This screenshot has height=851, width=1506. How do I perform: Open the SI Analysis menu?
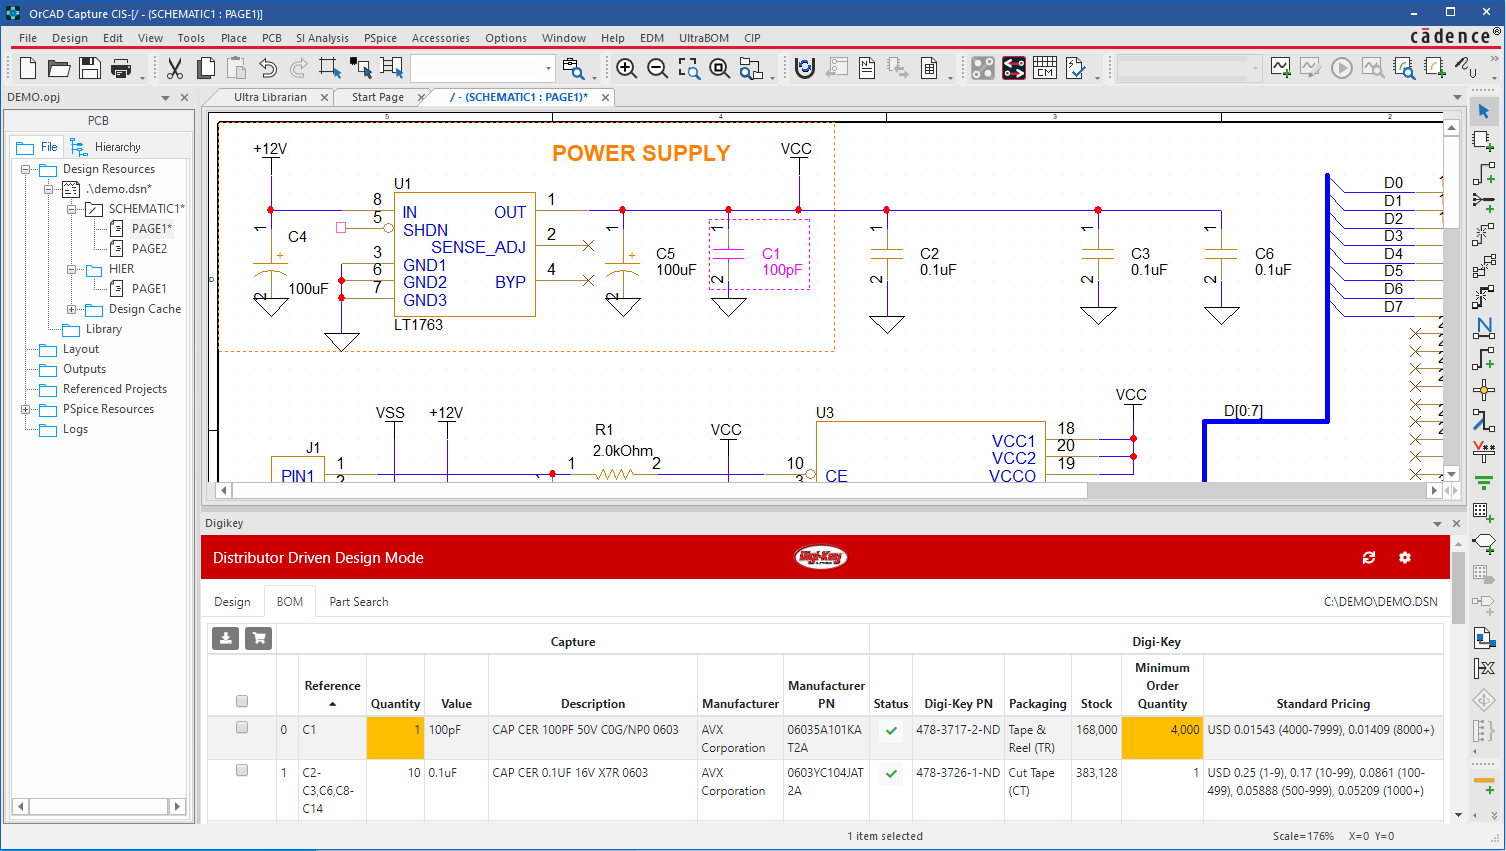(322, 38)
